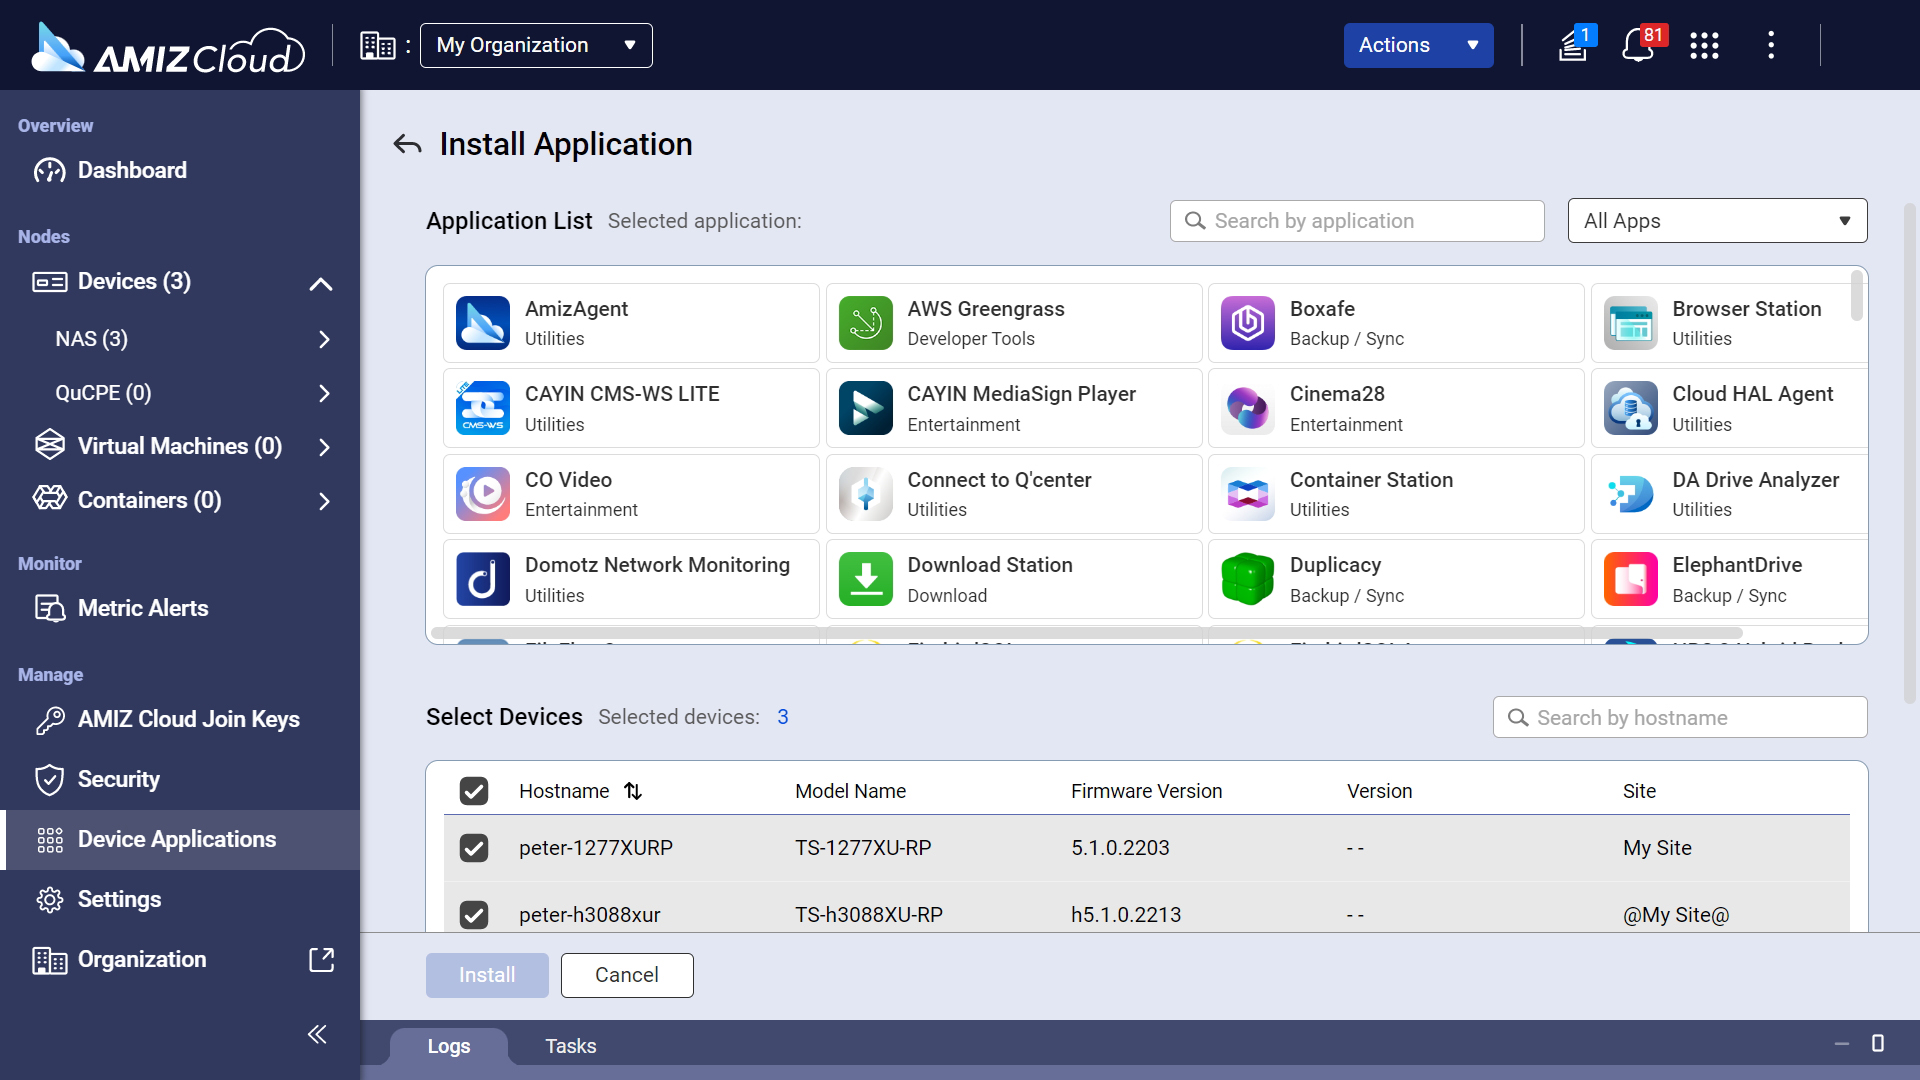Switch to the Tasks tab
The image size is (1920, 1080).
[x=570, y=1046]
